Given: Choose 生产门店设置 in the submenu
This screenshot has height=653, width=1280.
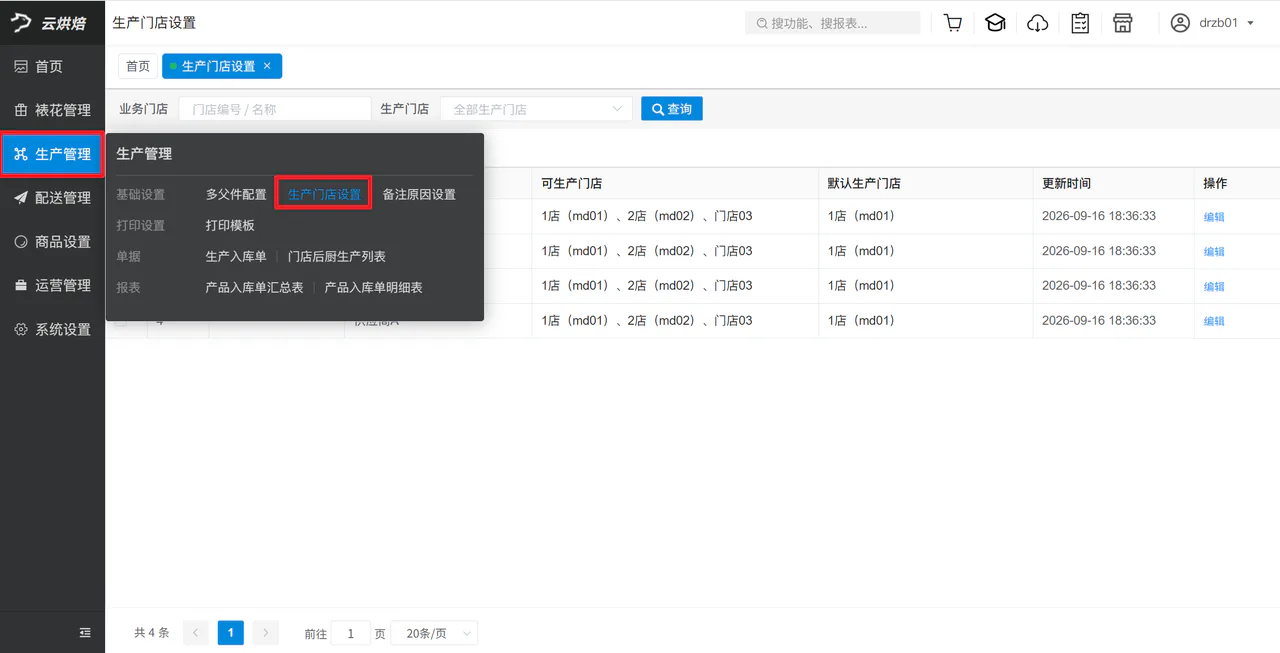Looking at the screenshot, I should 324,194.
